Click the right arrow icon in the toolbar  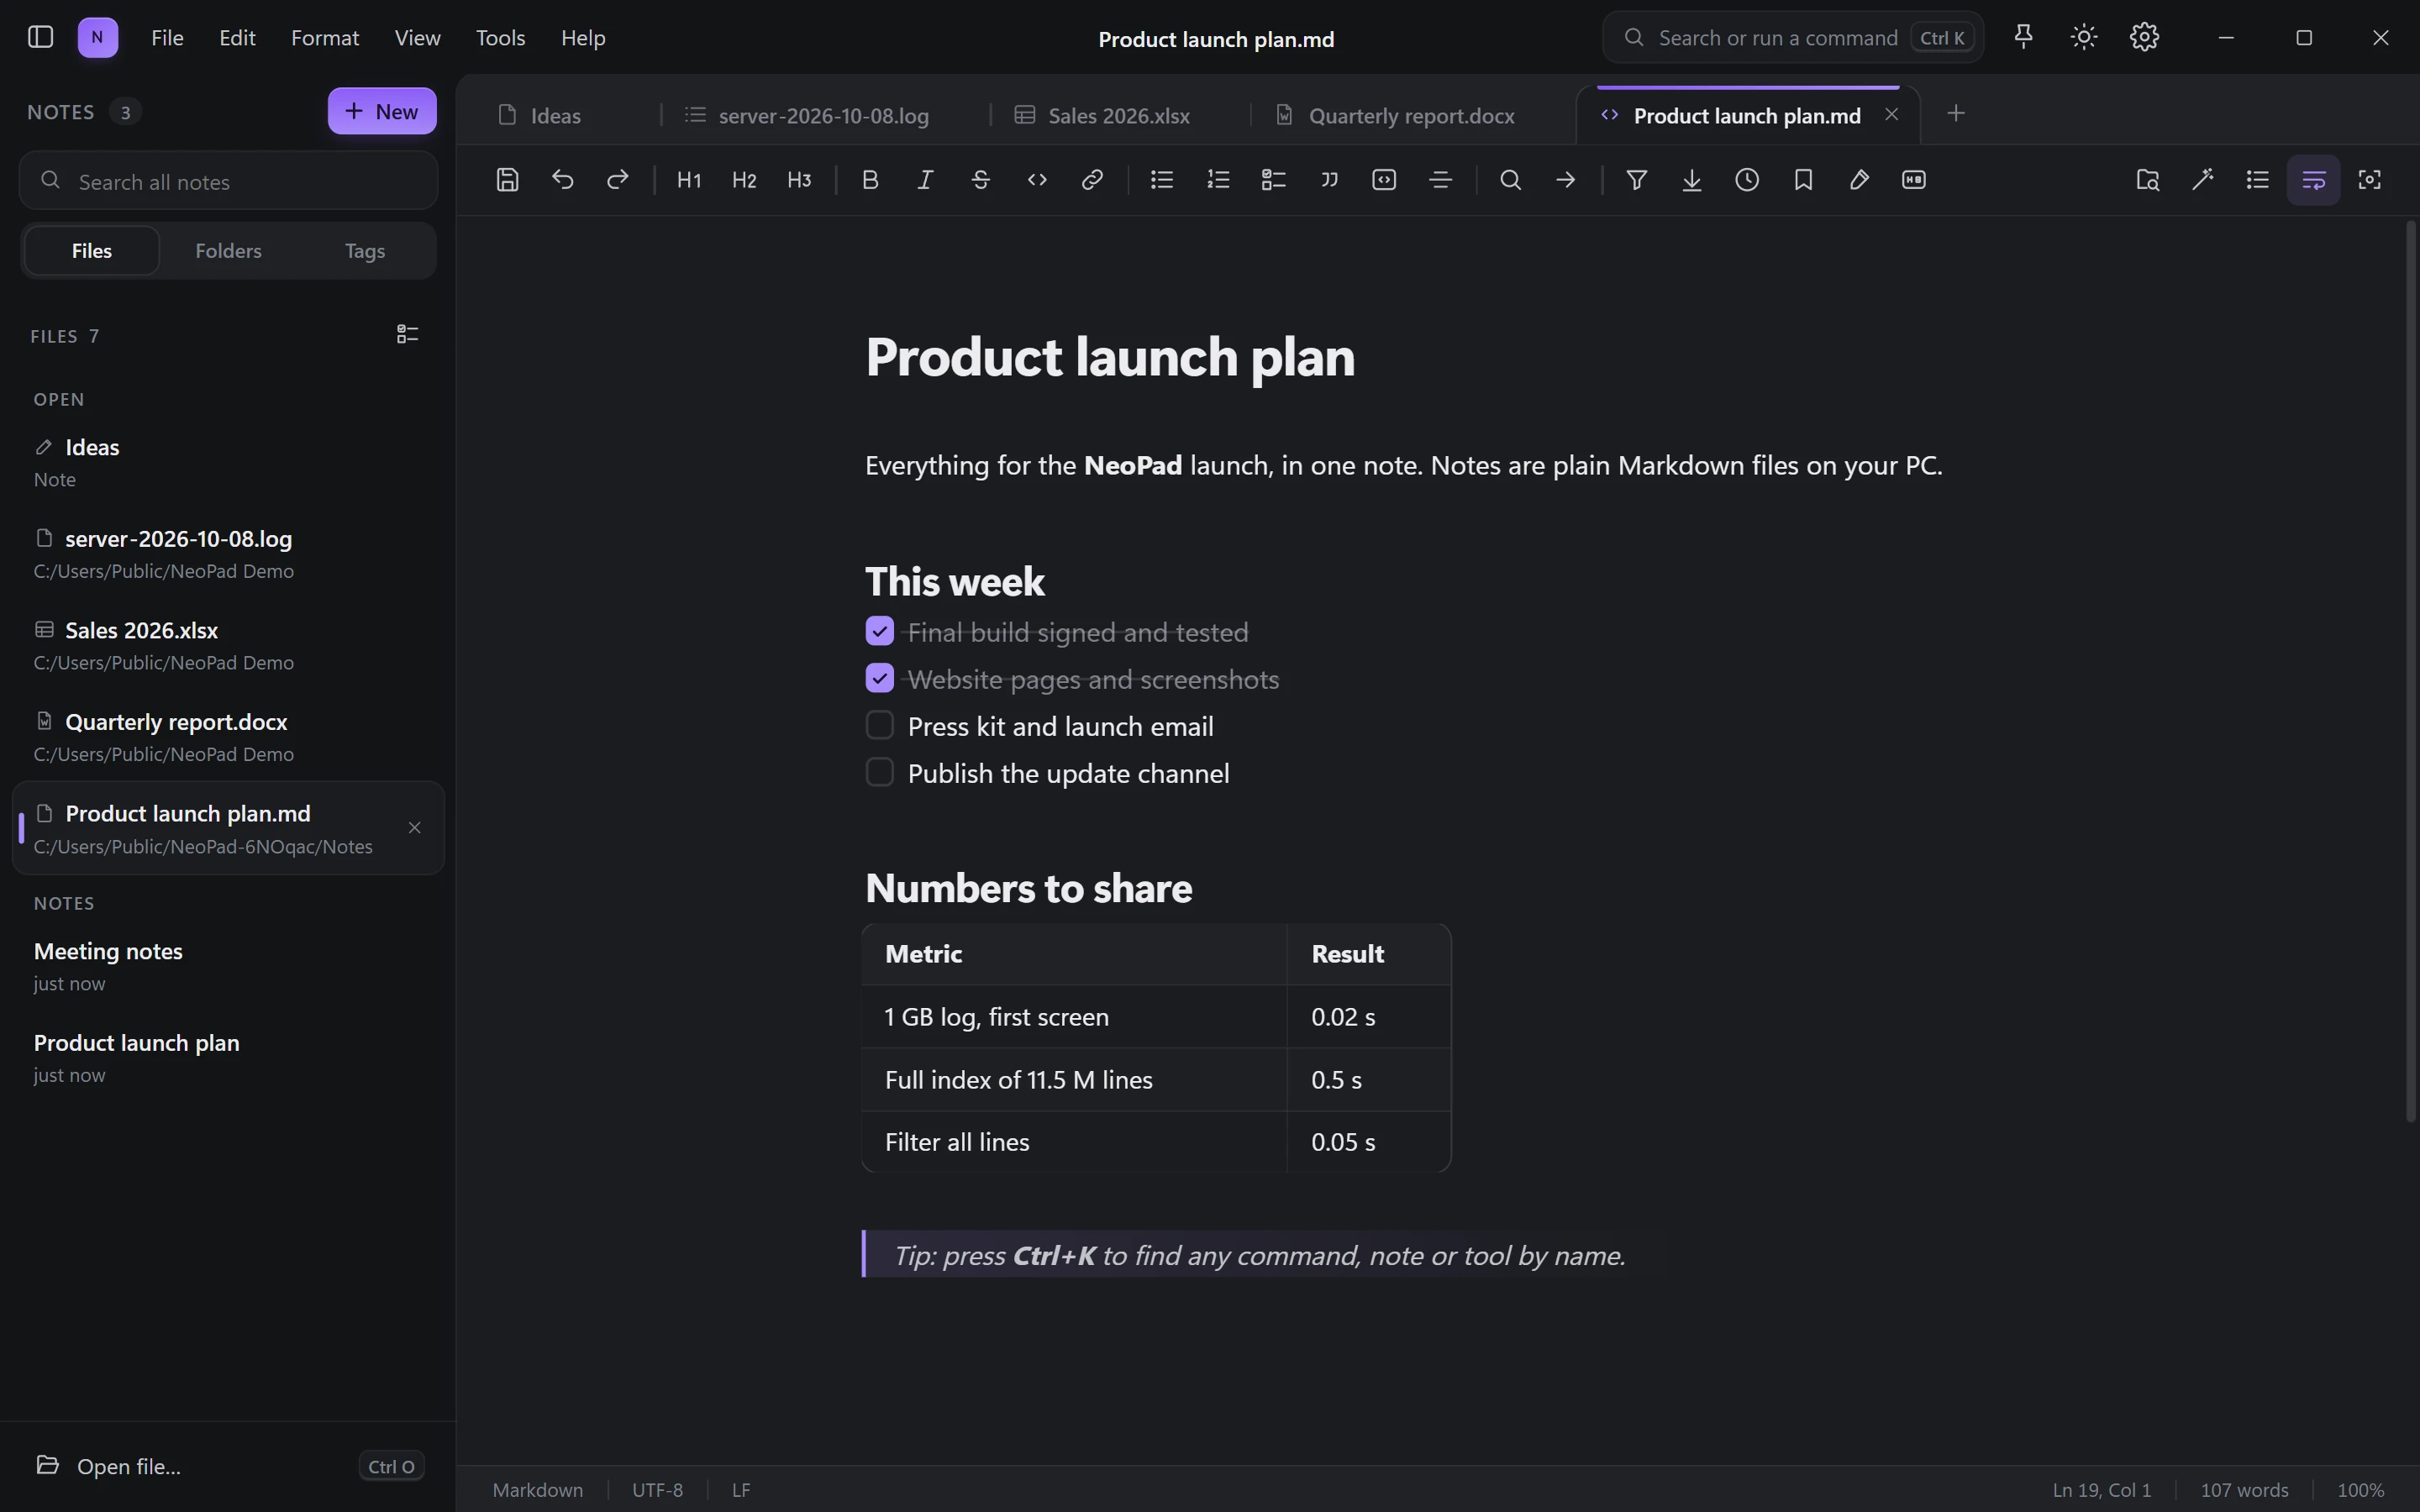[x=1566, y=180]
